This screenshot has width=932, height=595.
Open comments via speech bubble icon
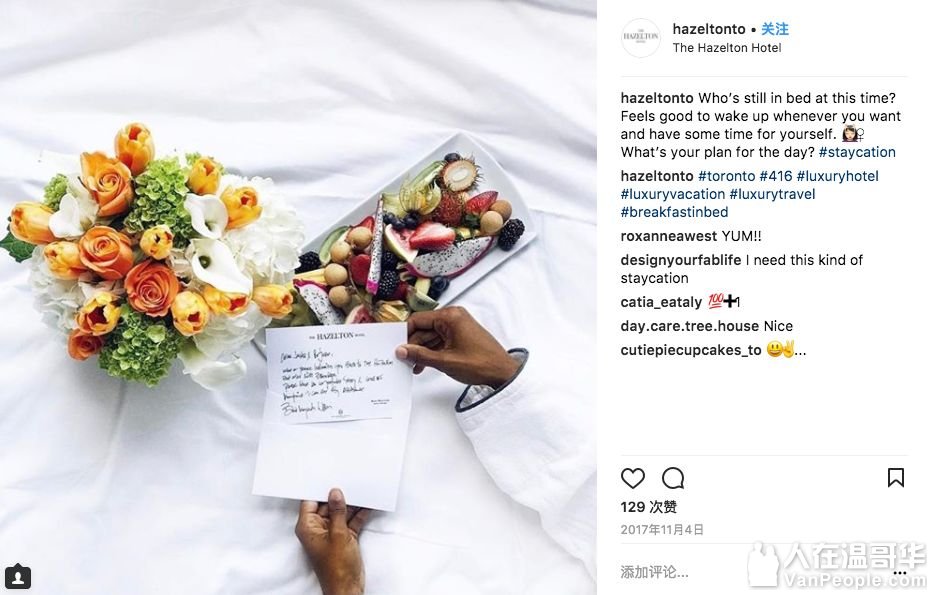point(673,478)
